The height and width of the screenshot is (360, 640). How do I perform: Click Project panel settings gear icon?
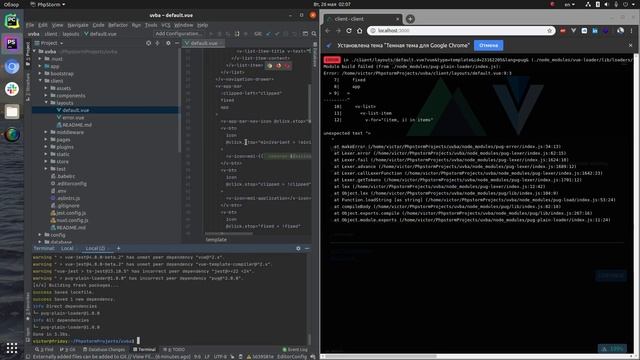168,43
